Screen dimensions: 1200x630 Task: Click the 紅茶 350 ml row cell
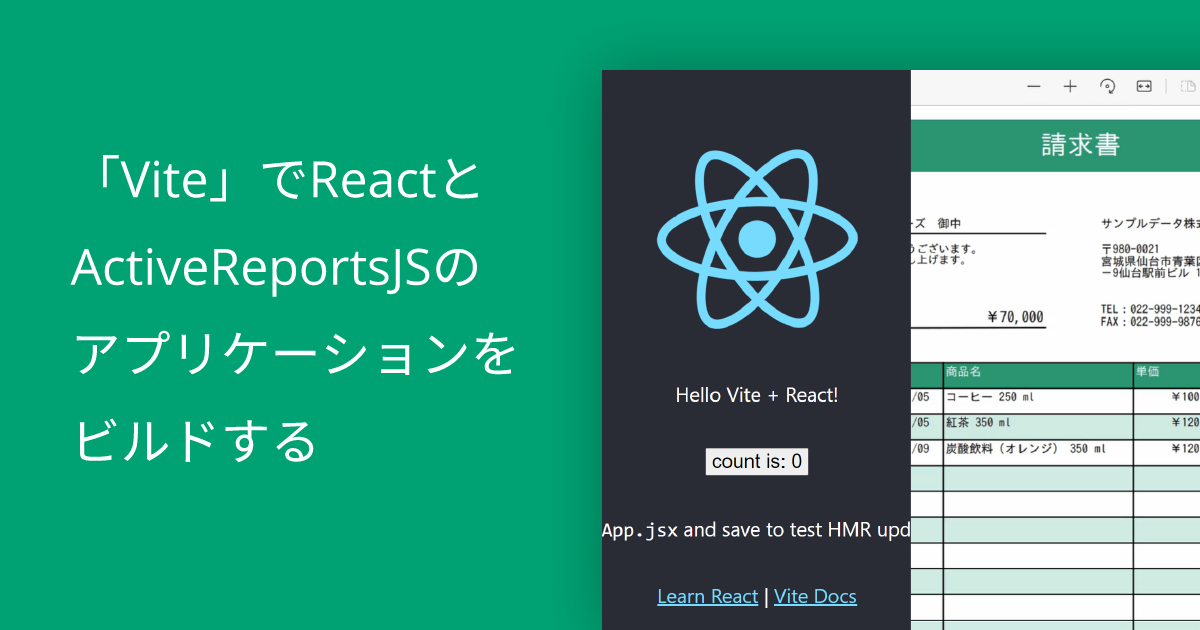(x=982, y=423)
